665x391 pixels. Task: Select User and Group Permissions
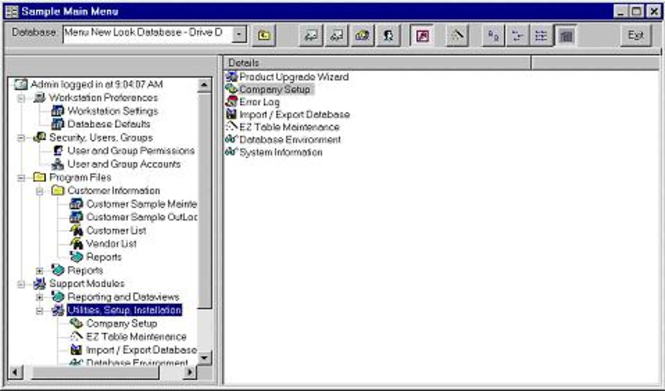[x=131, y=151]
